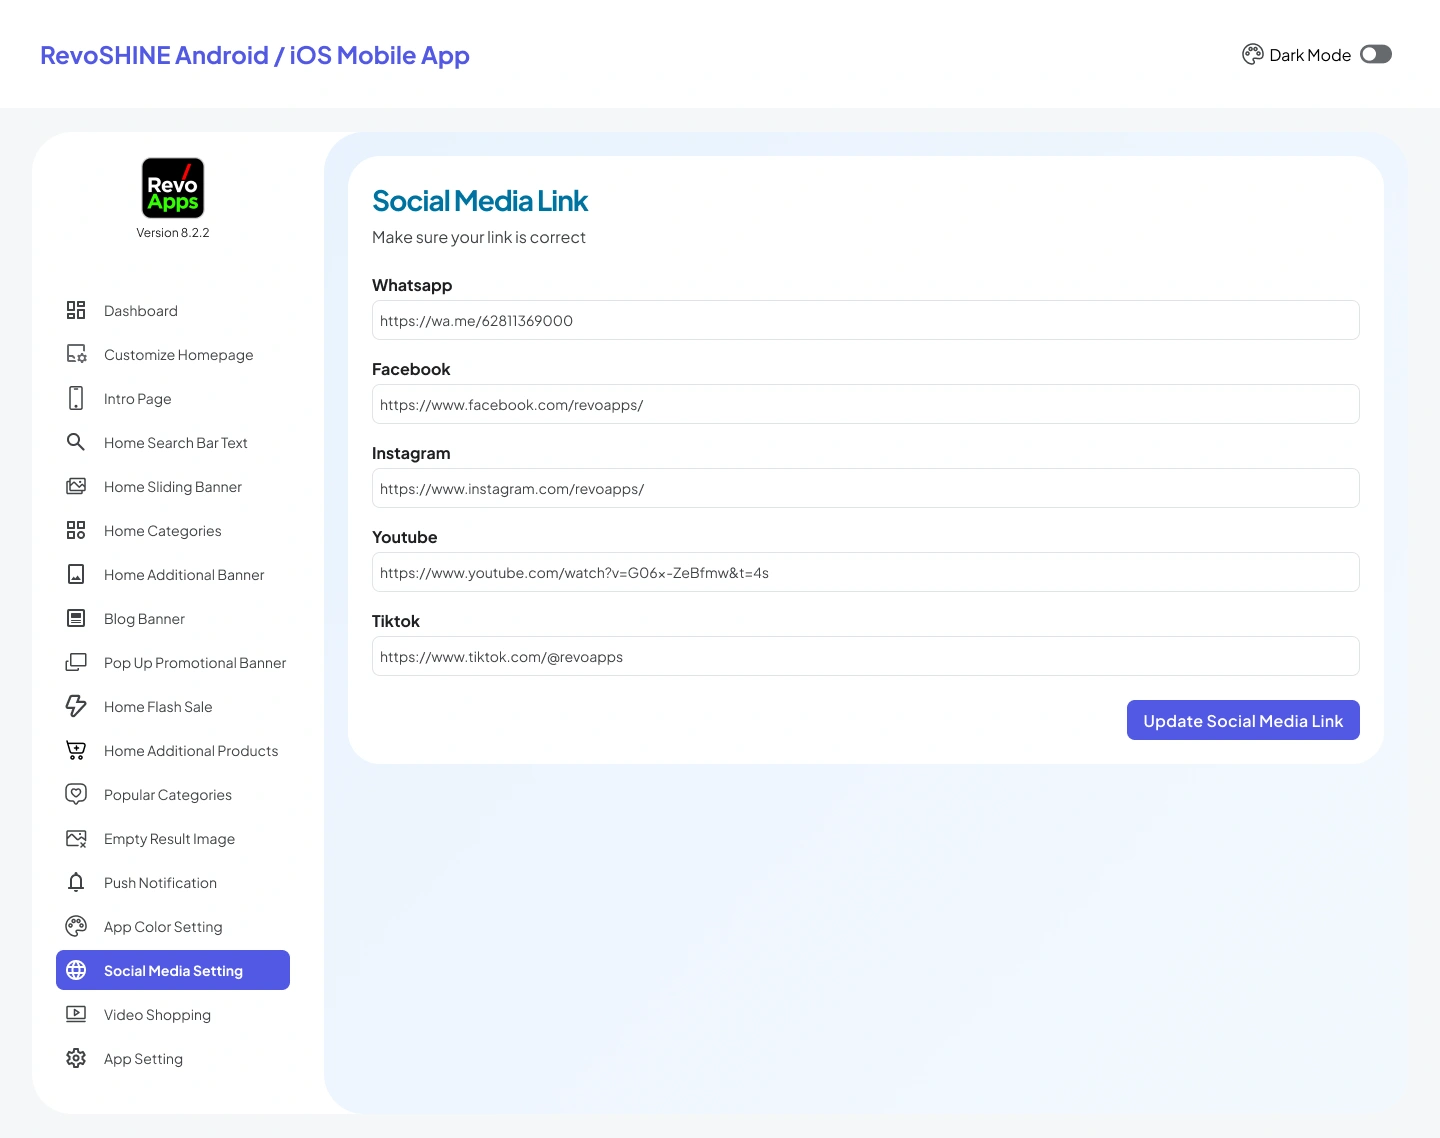Focus the Whatsapp link field
Image resolution: width=1440 pixels, height=1138 pixels.
(866, 320)
